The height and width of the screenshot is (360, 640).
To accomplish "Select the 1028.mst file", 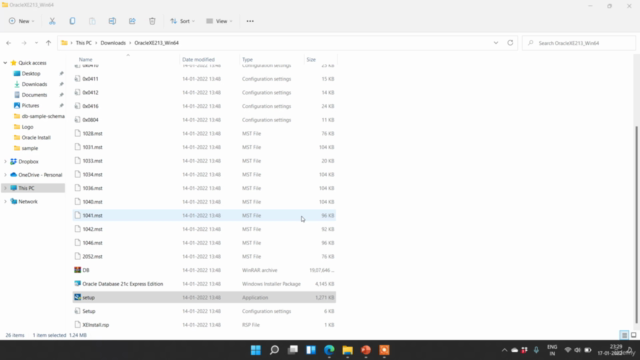I will pos(204,133).
